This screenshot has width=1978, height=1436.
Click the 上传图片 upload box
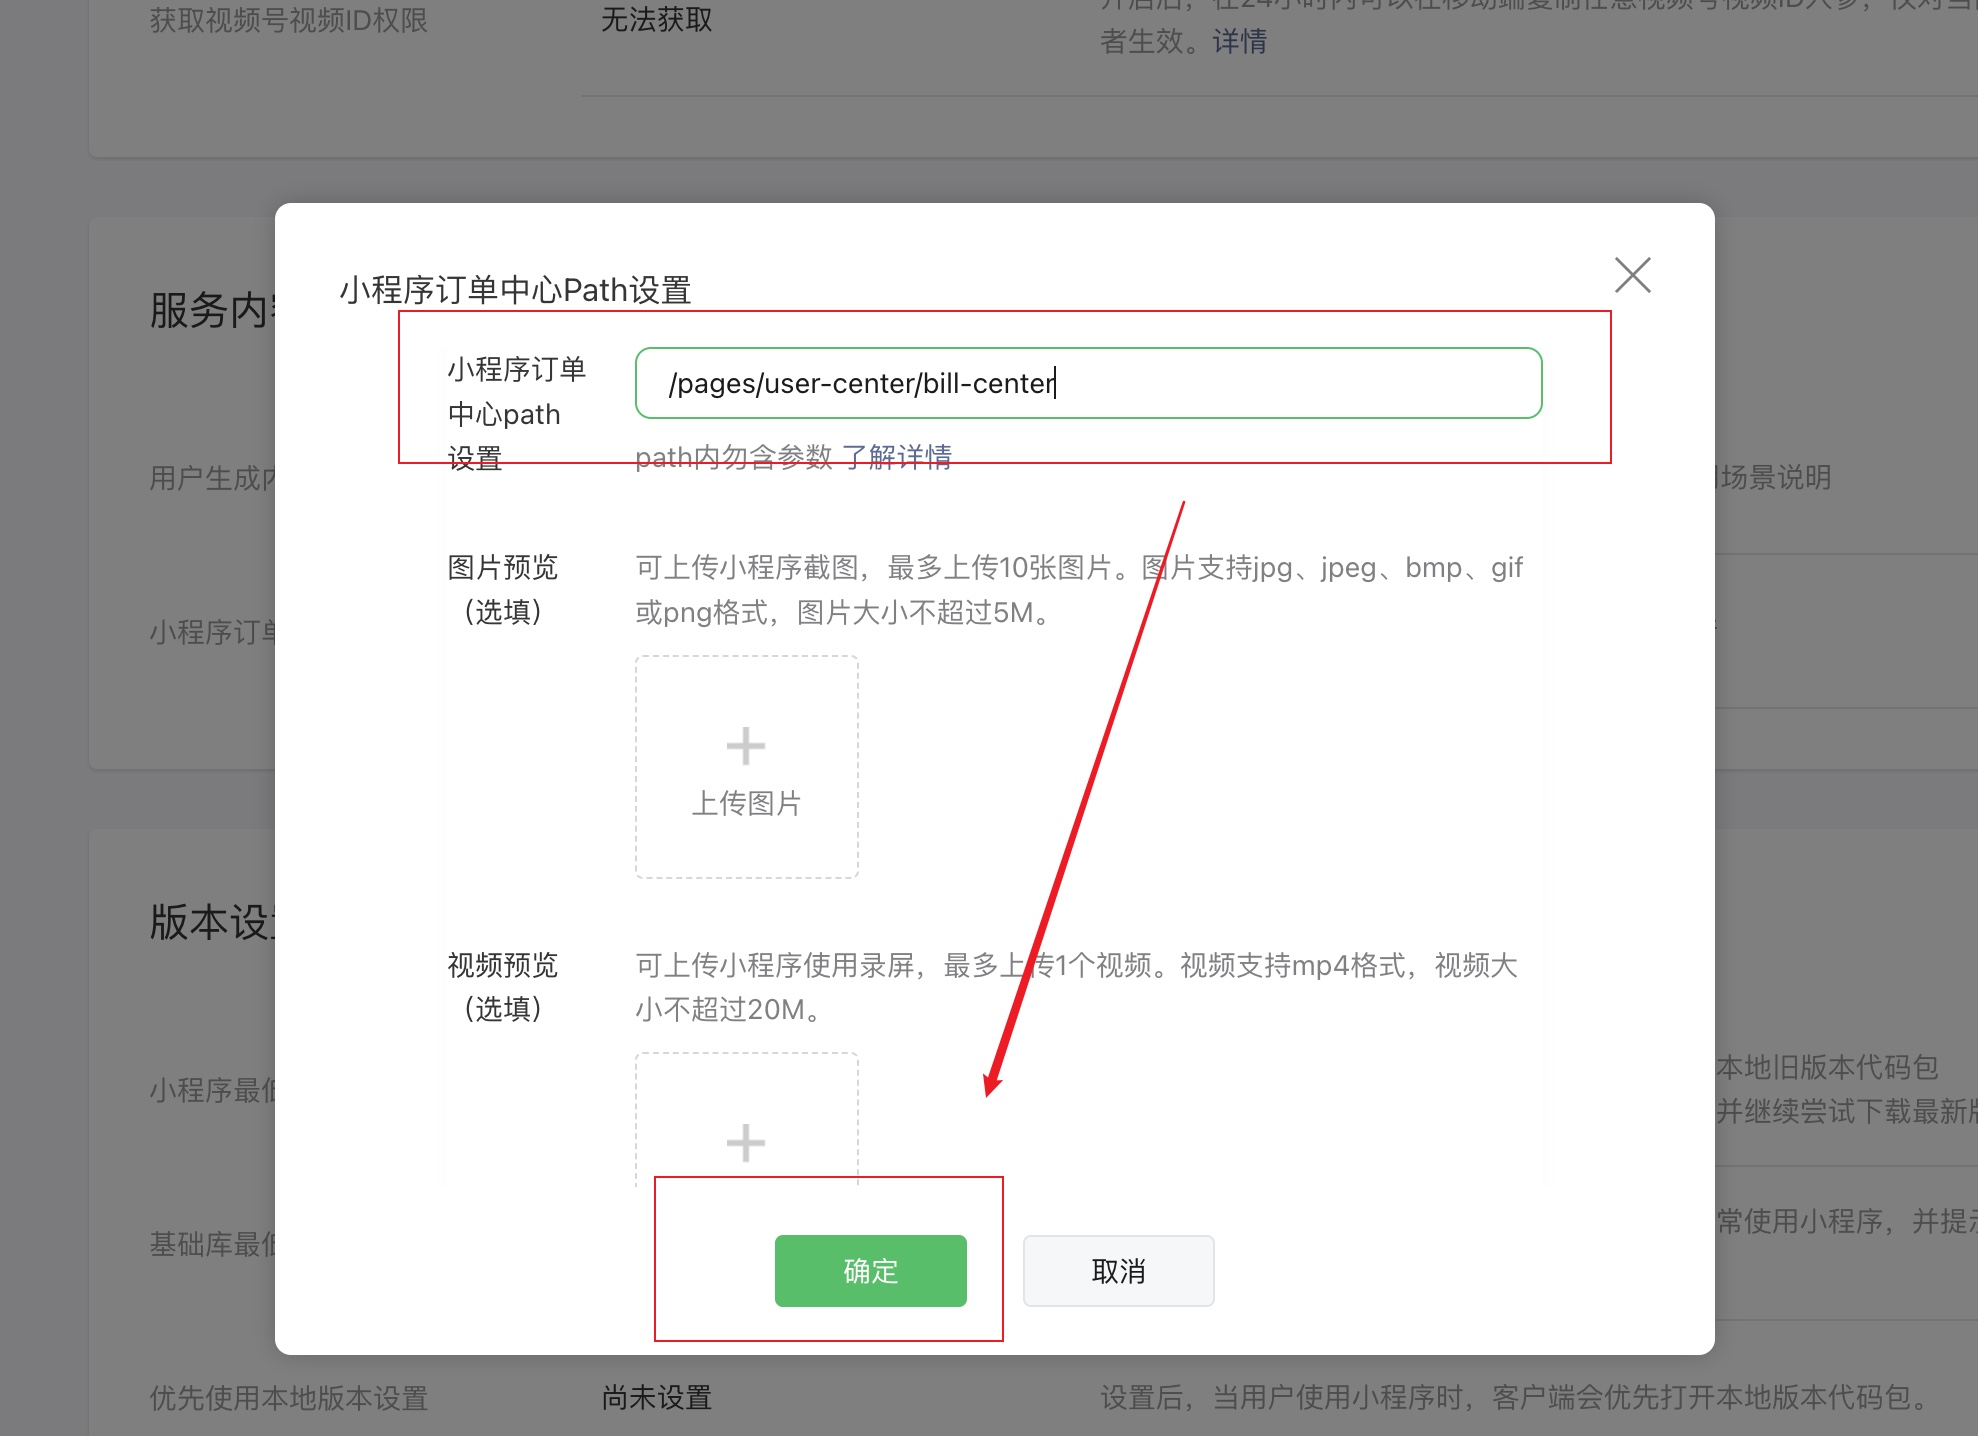click(747, 767)
